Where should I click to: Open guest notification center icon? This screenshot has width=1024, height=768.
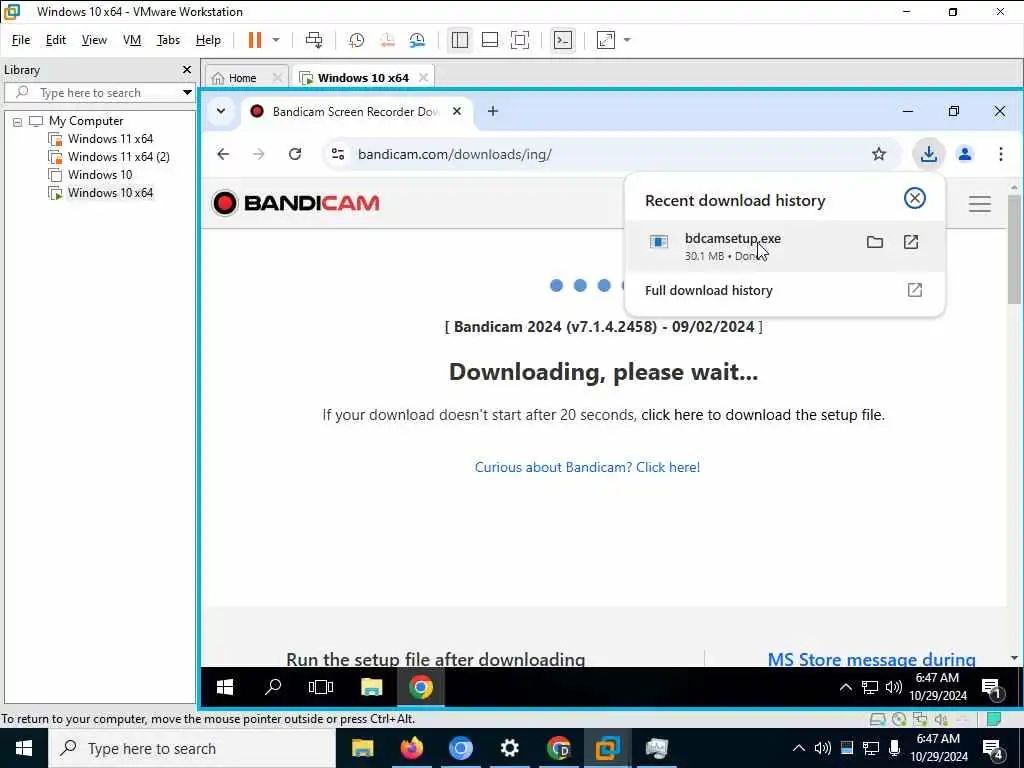[992, 688]
